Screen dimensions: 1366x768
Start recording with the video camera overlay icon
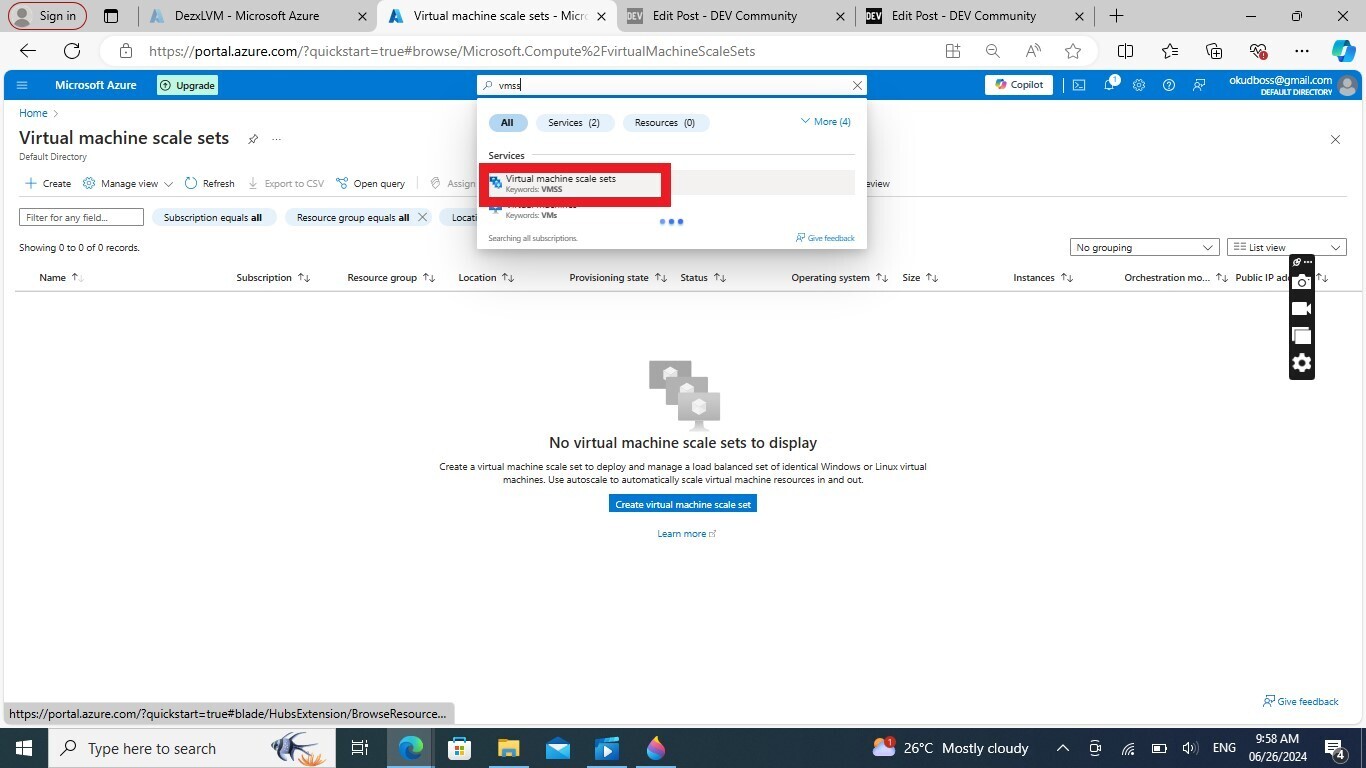1301,309
